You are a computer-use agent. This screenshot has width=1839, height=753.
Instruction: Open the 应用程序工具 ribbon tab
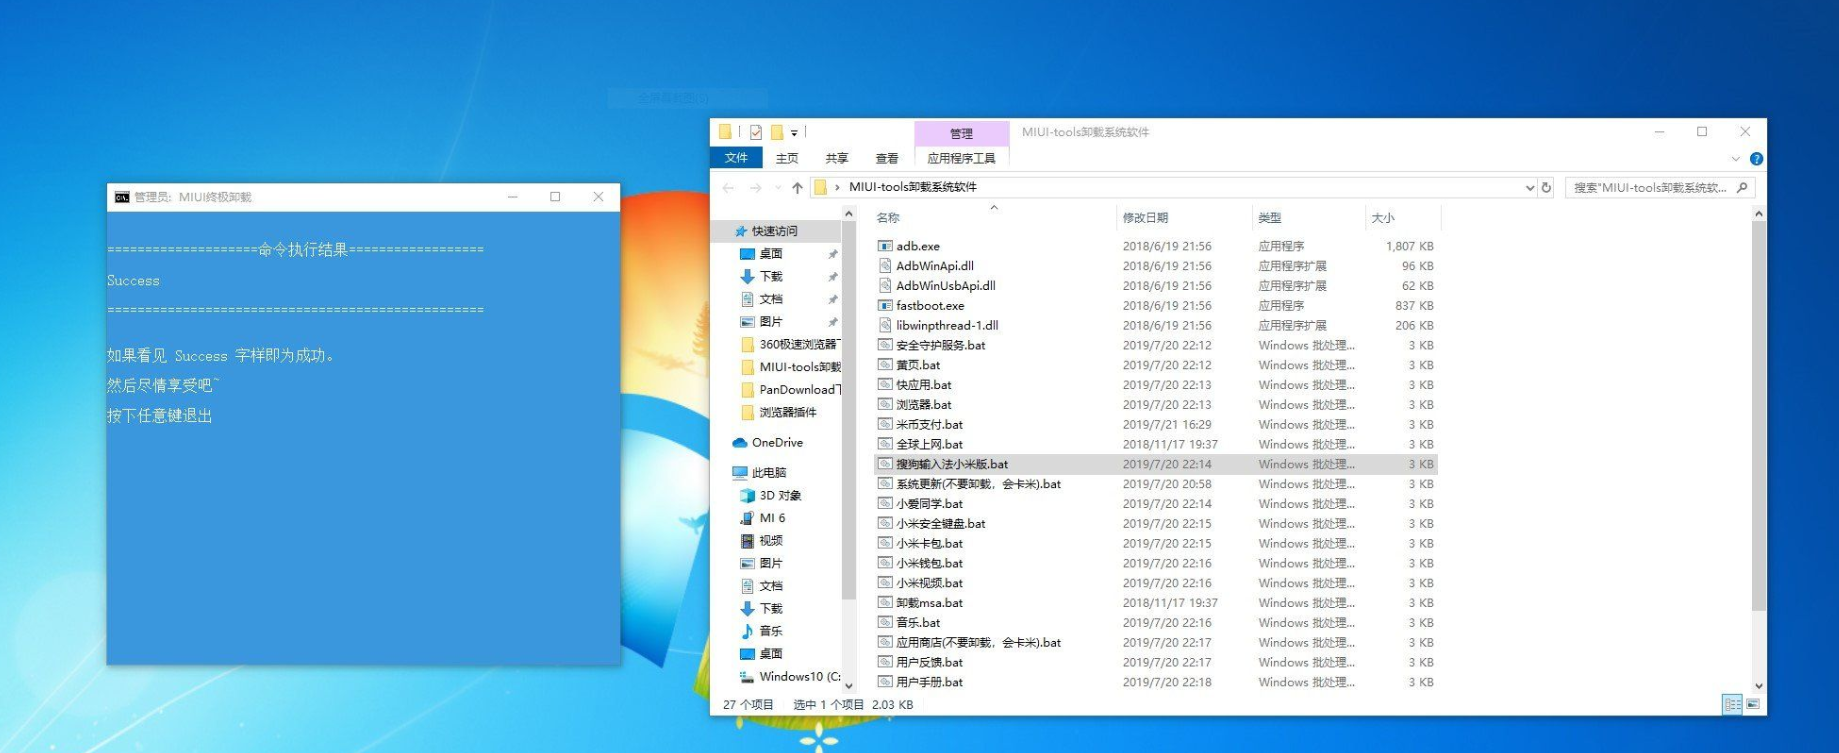[962, 158]
